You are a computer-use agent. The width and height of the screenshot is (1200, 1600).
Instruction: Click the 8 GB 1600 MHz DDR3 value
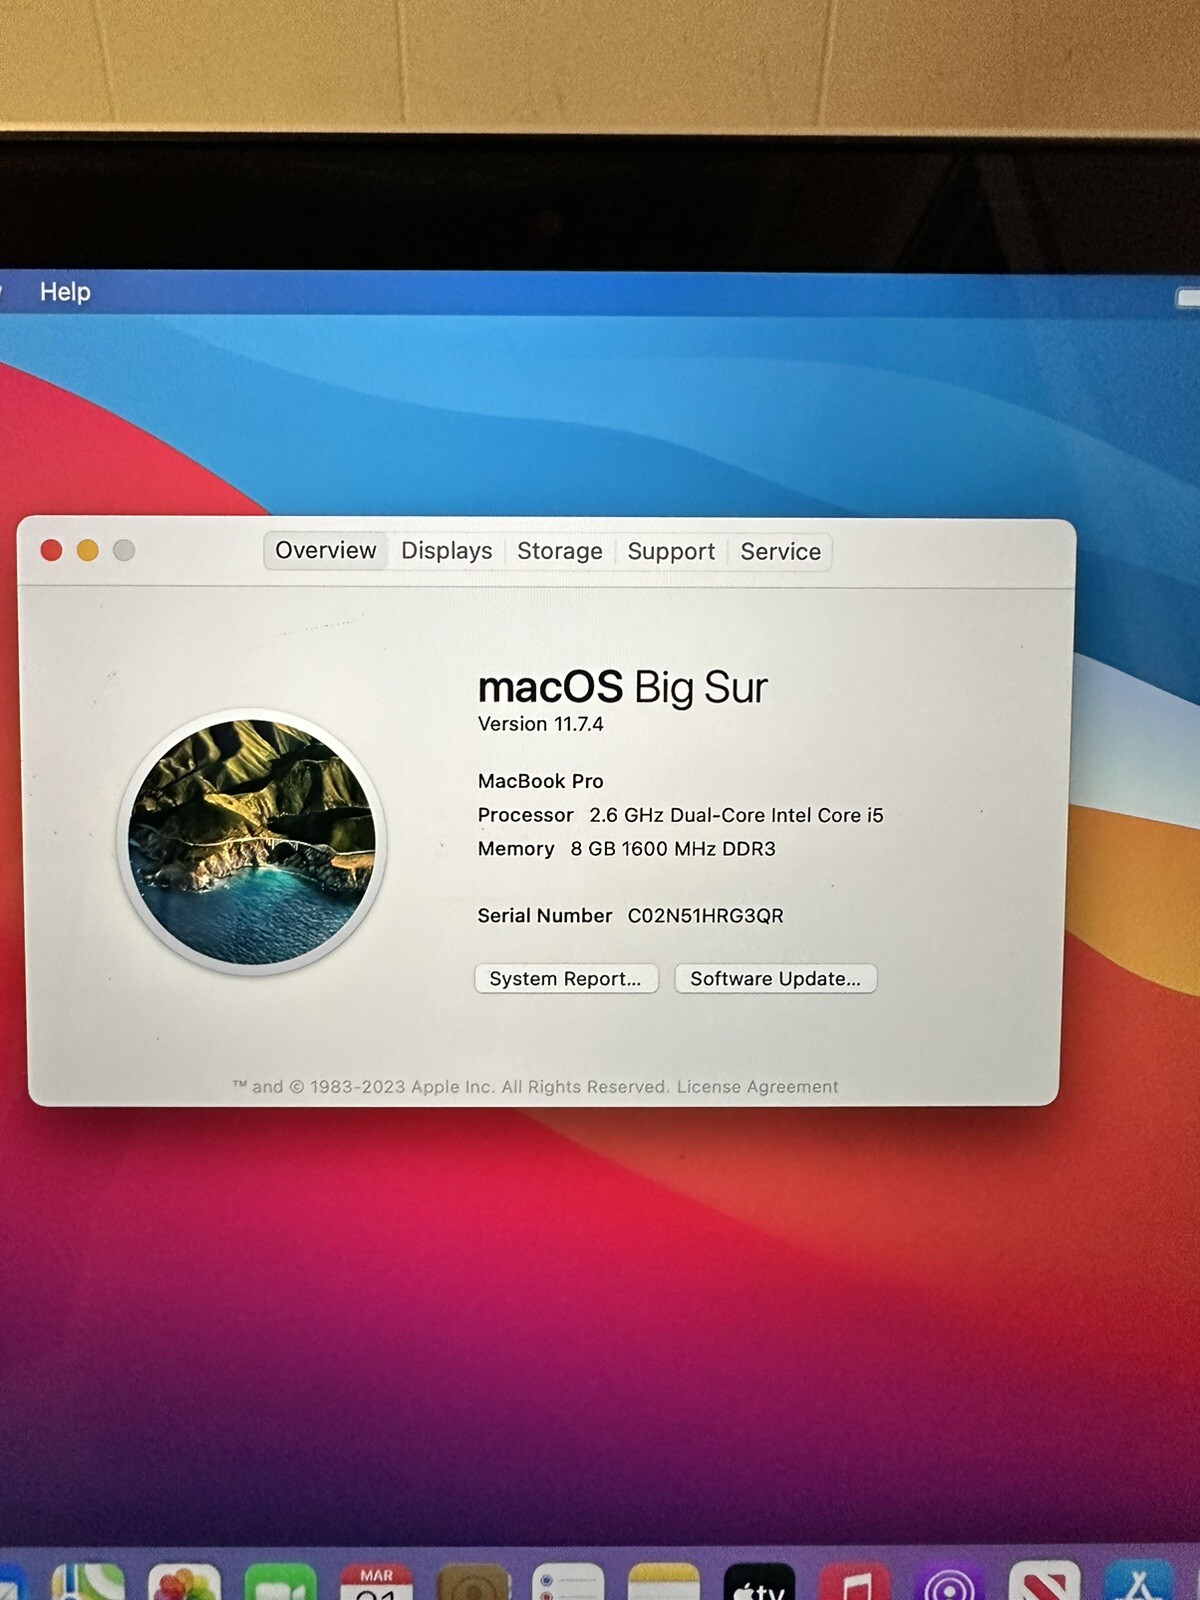tap(673, 849)
